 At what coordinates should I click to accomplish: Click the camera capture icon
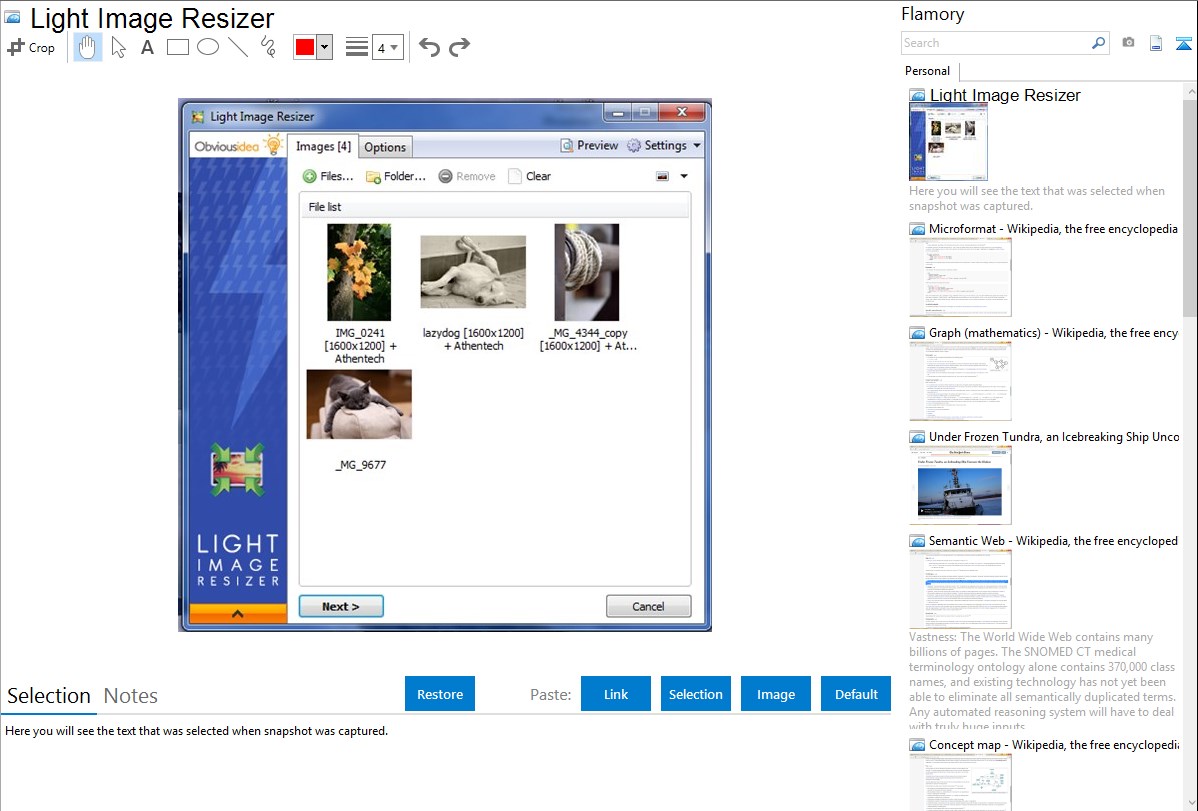[1128, 43]
